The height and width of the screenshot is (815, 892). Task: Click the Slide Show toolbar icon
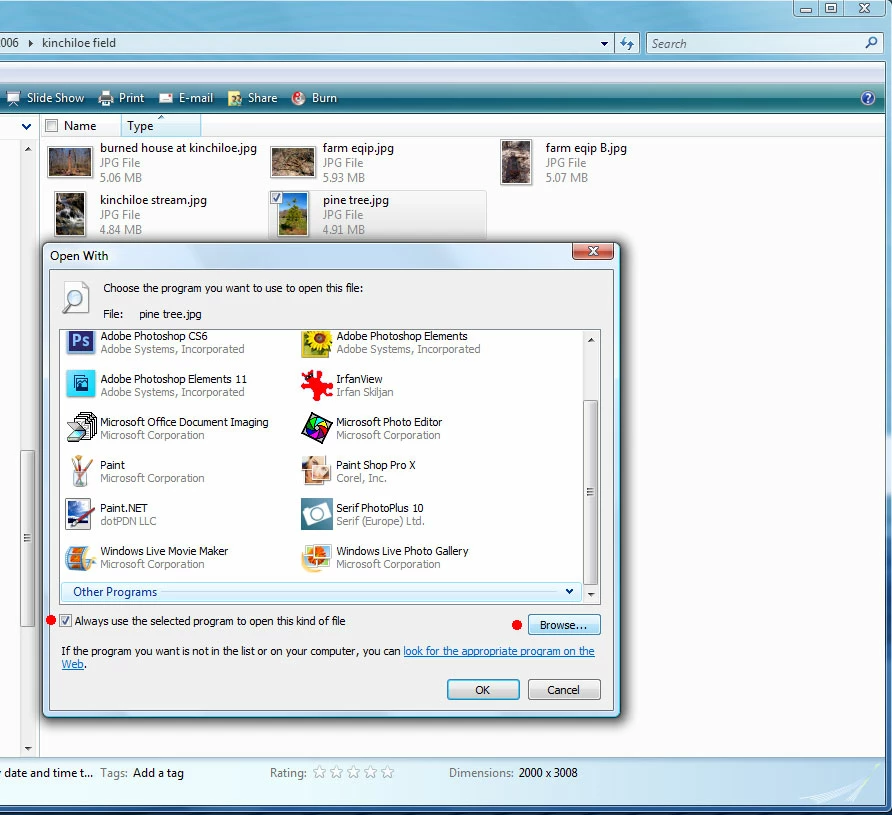click(13, 98)
